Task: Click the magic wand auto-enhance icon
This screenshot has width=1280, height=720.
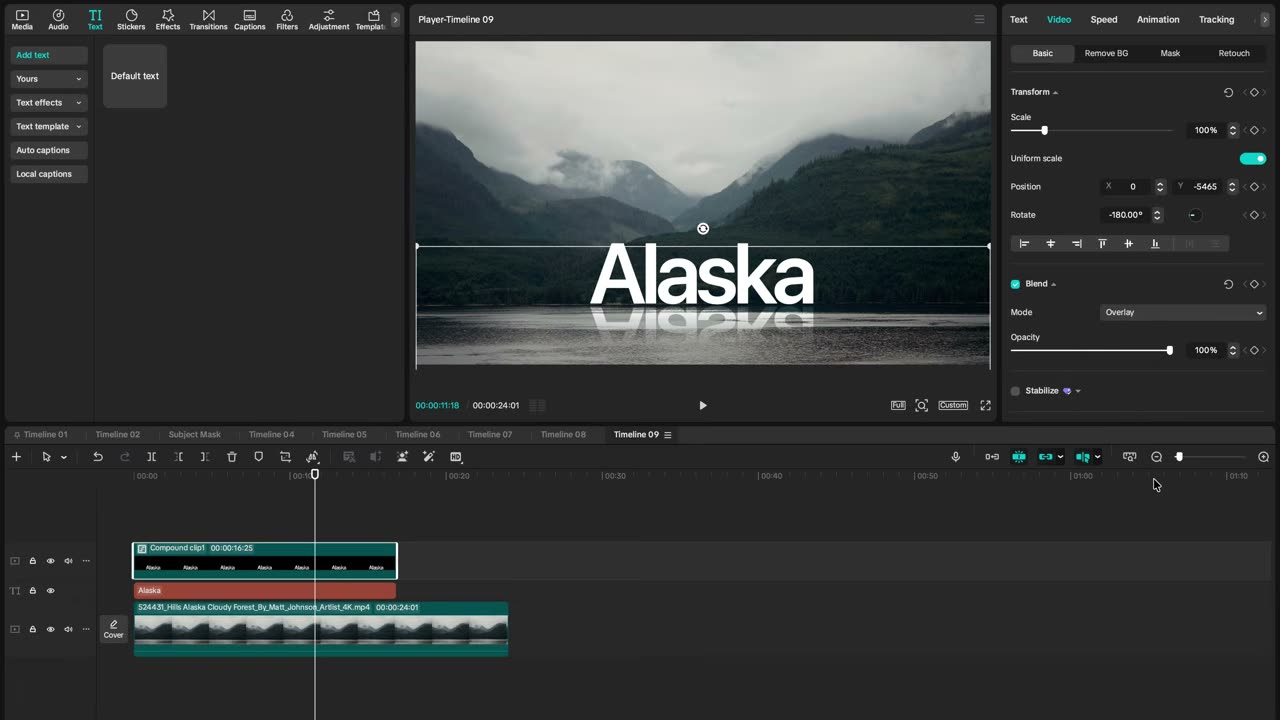Action: pyautogui.click(x=429, y=457)
